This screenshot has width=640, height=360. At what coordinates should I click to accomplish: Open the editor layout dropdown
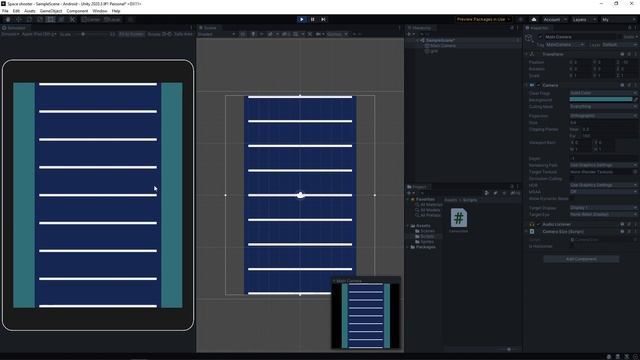click(618, 19)
